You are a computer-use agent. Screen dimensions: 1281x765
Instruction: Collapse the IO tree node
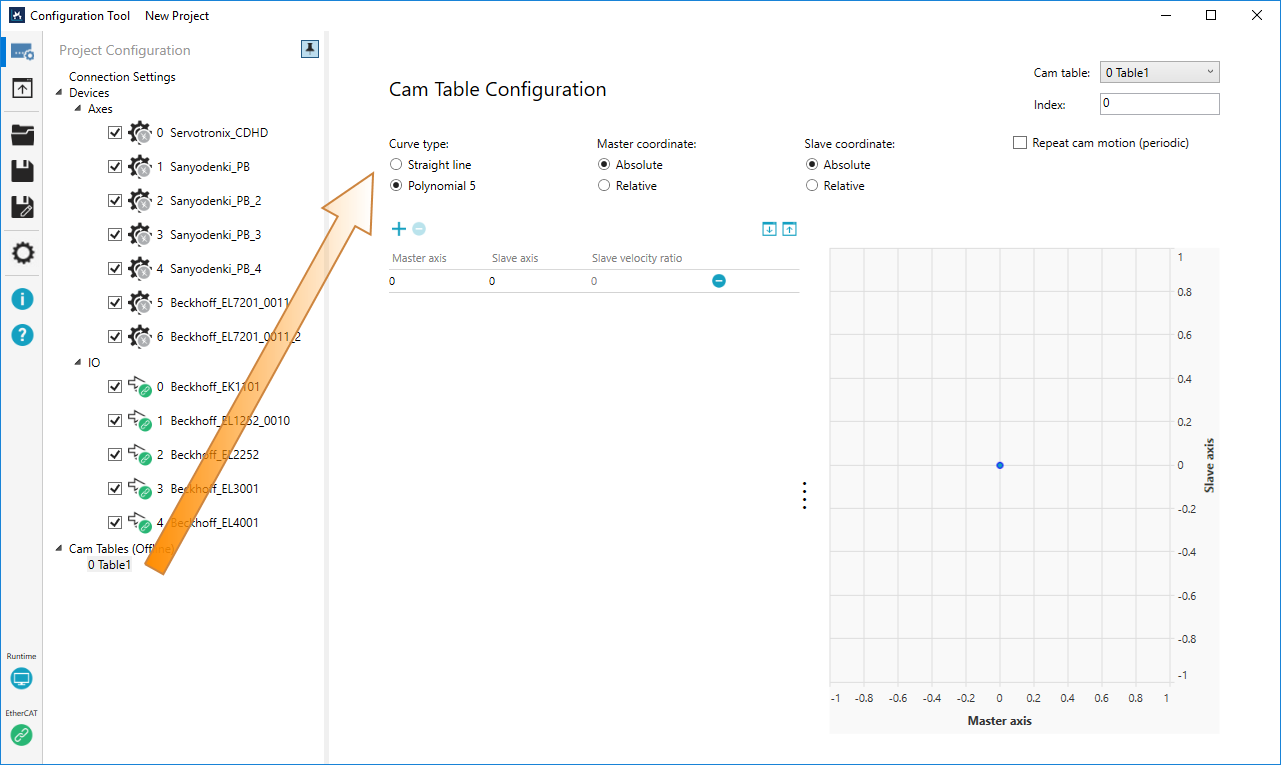pos(78,363)
